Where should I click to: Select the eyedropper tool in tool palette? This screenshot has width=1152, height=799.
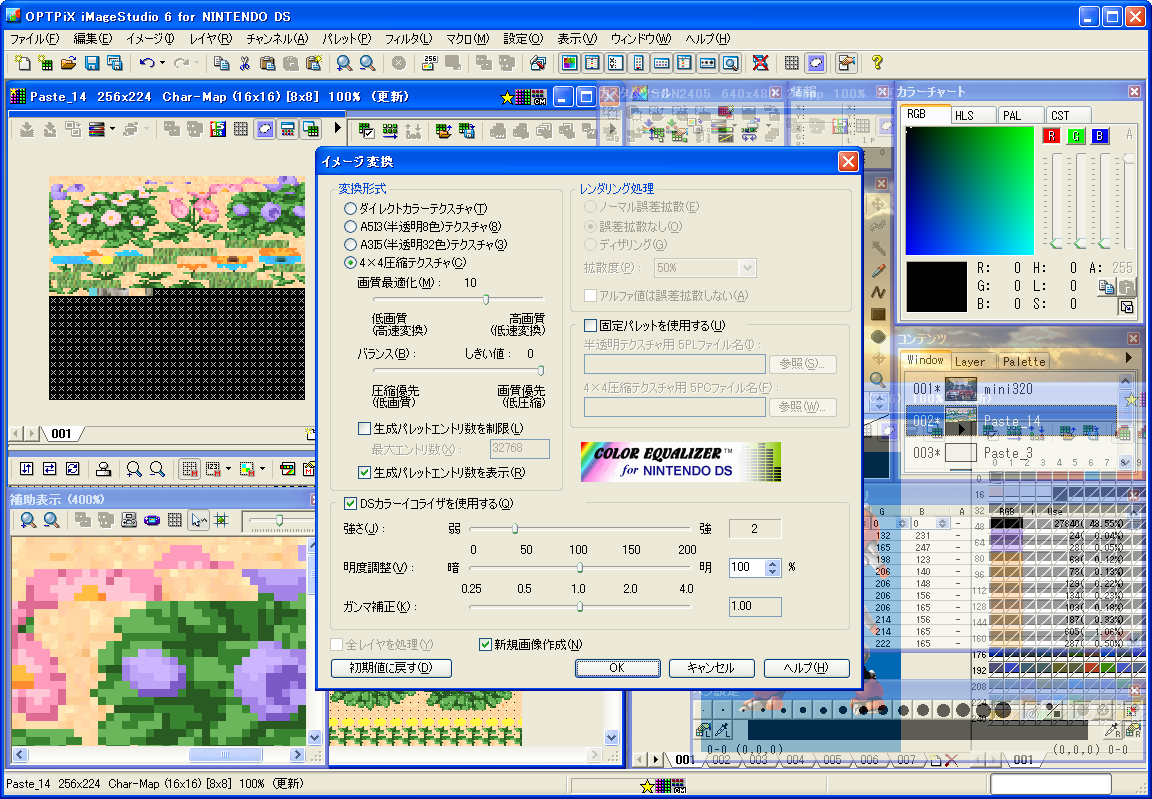[877, 271]
